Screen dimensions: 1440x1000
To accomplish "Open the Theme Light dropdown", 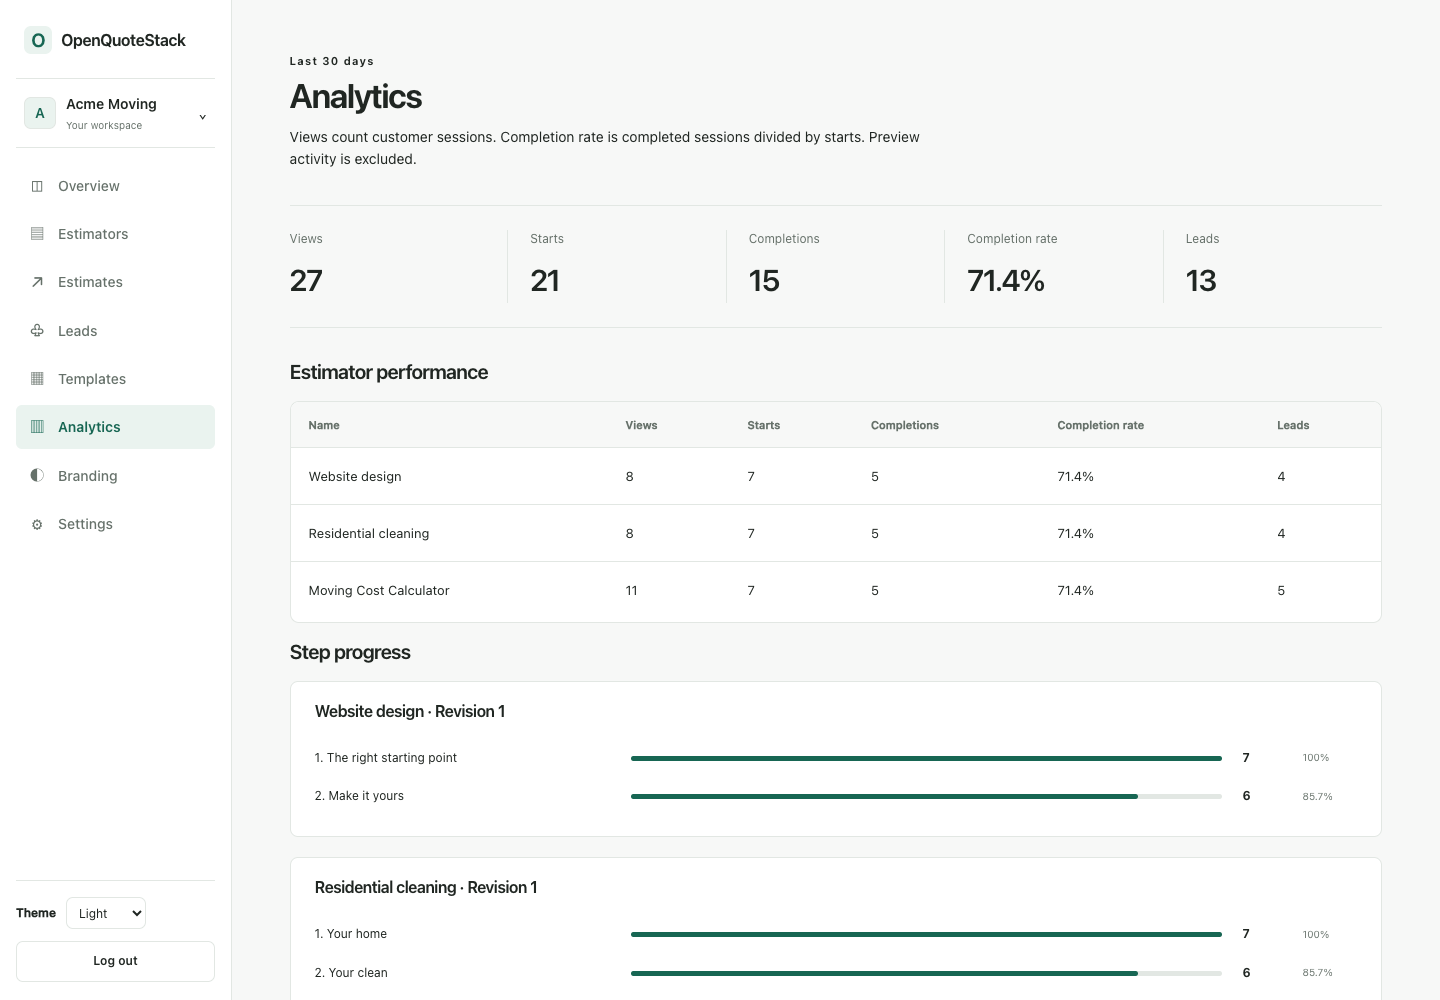I will click(106, 913).
